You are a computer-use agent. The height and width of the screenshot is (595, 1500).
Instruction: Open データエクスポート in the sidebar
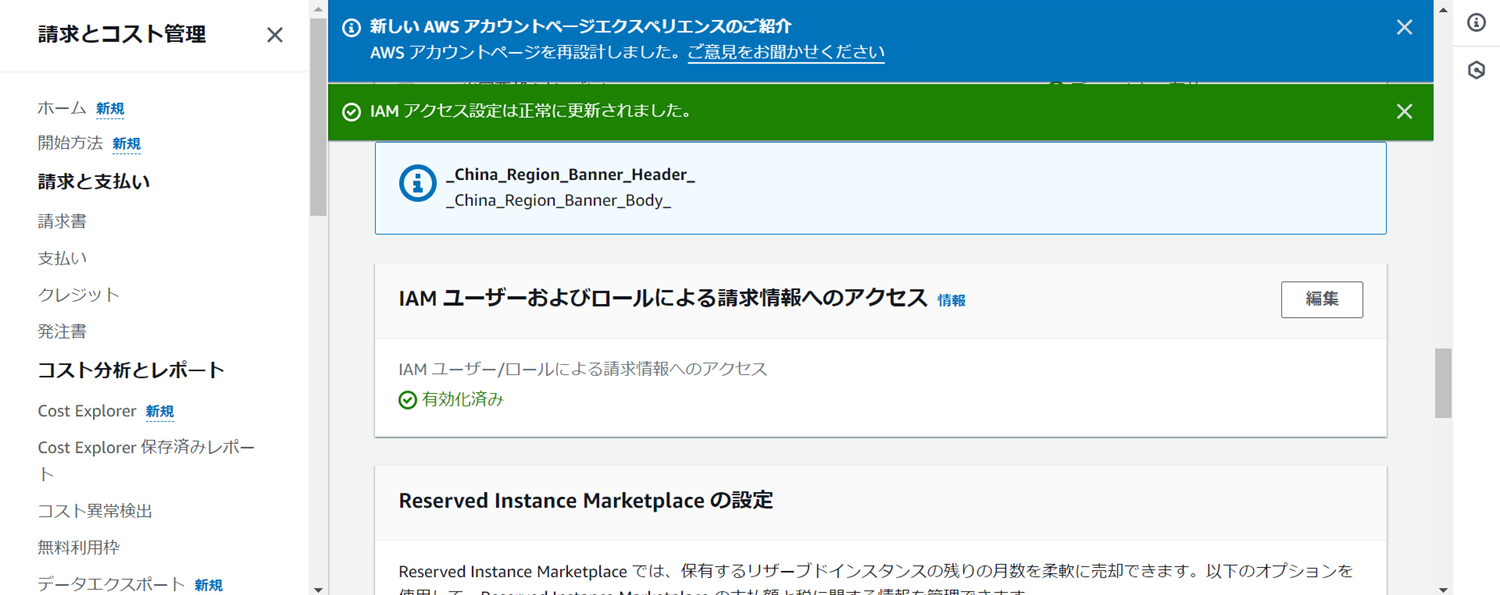click(x=112, y=584)
